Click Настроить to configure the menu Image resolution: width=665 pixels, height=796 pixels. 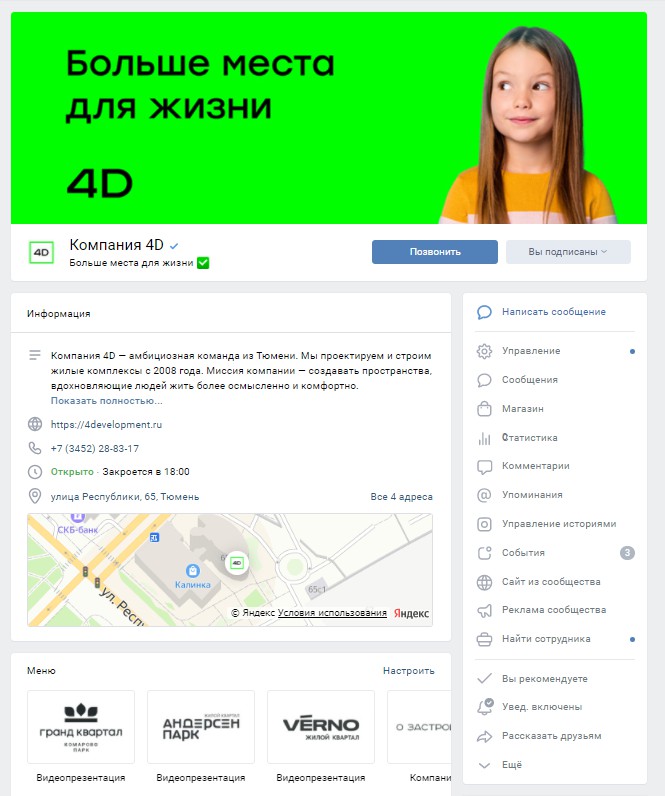click(409, 671)
